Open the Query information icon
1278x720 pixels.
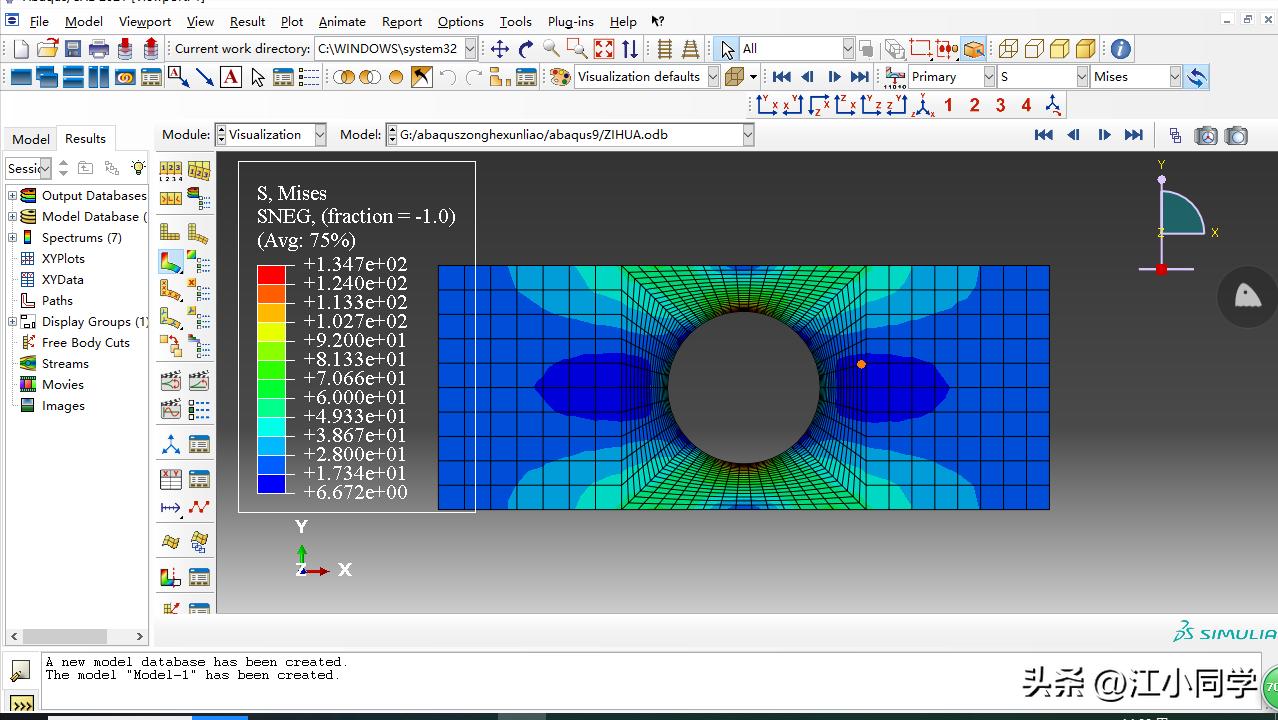1120,49
